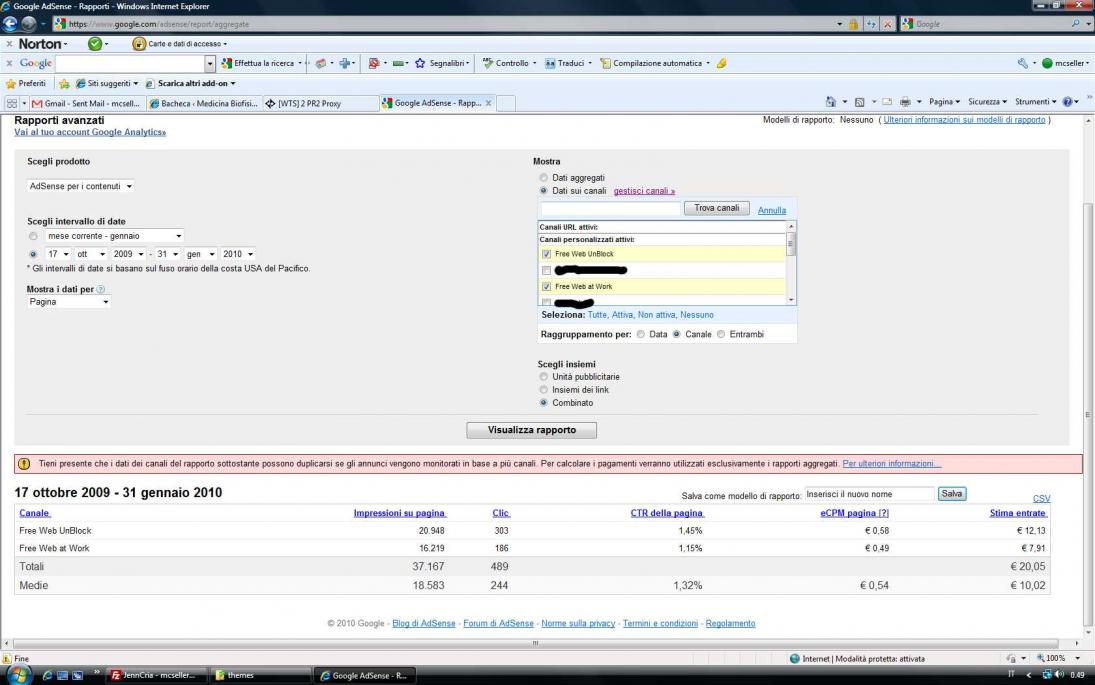Click the Home icon in the command bar
Viewport: 1095px width, 685px height.
pyautogui.click(x=831, y=102)
